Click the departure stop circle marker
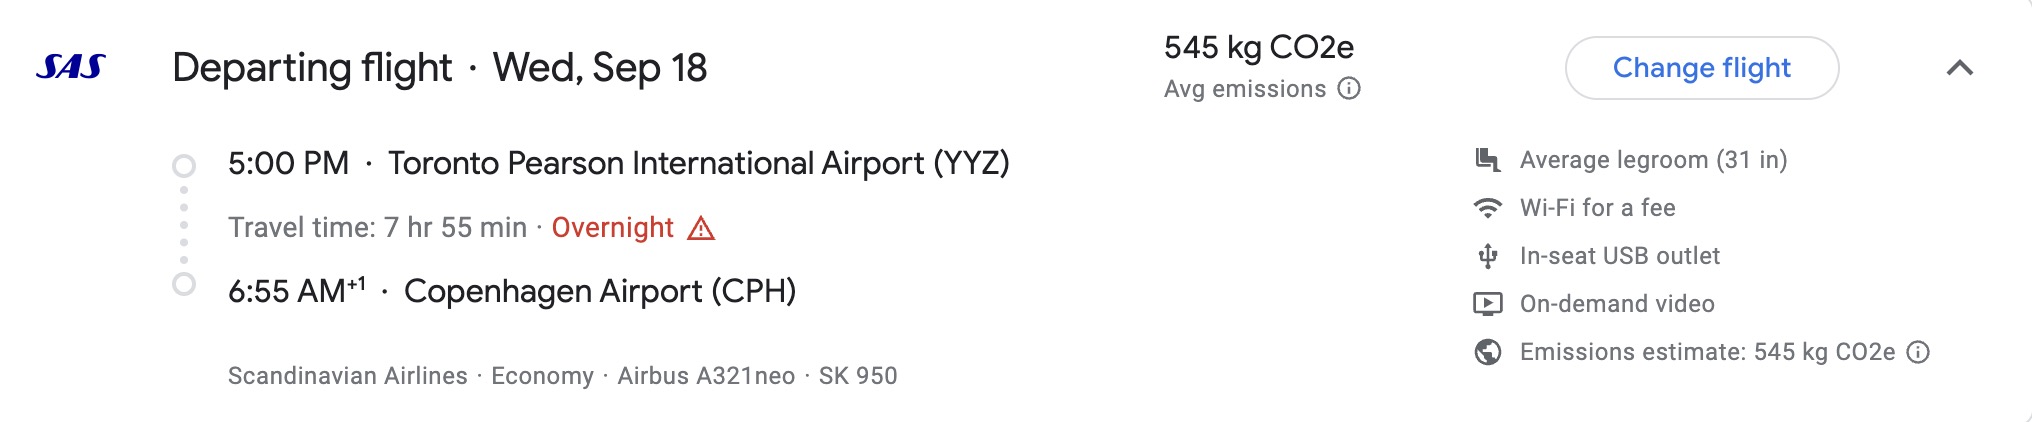 click(184, 165)
